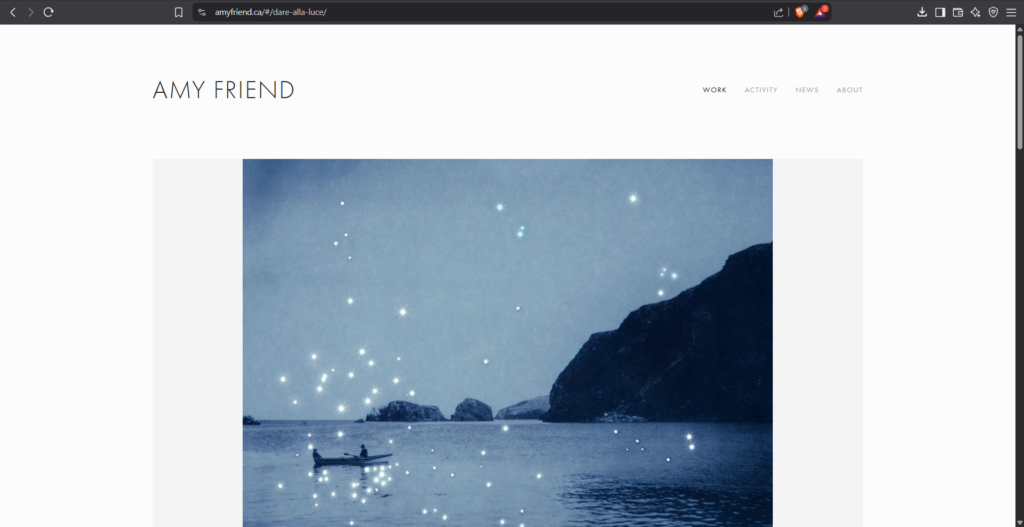Open the NEWS link

(807, 90)
